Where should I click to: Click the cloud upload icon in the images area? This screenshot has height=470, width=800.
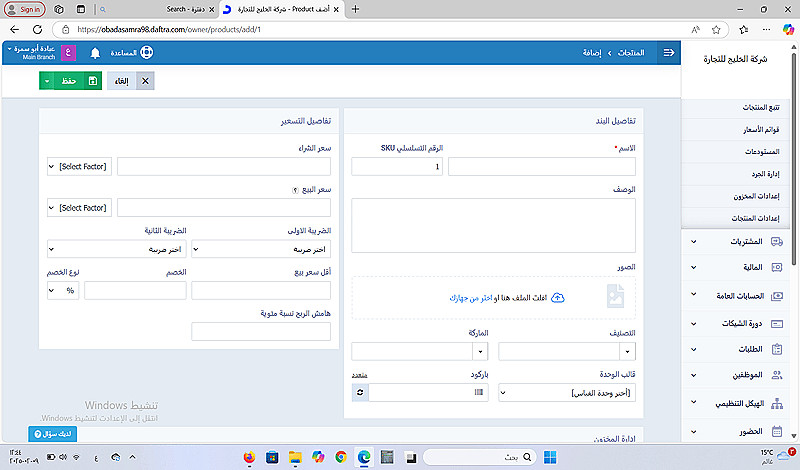(558, 298)
